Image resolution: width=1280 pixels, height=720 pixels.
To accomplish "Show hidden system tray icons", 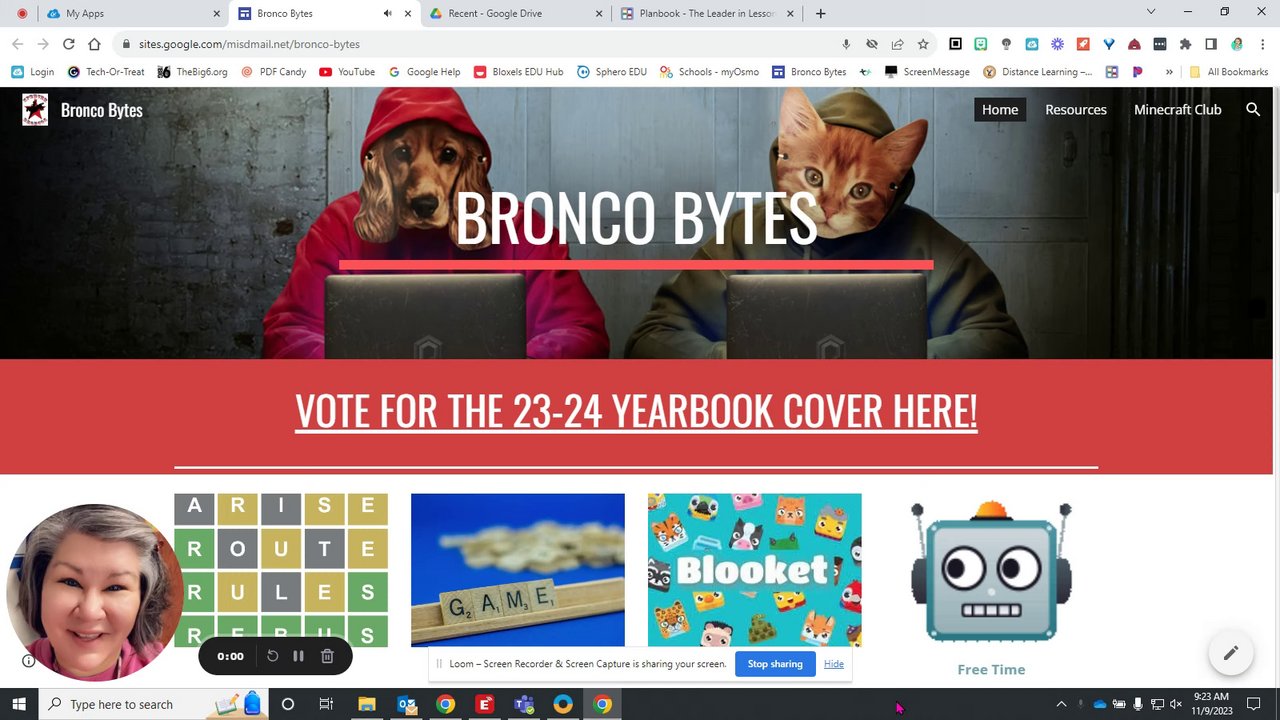I will pyautogui.click(x=1061, y=704).
